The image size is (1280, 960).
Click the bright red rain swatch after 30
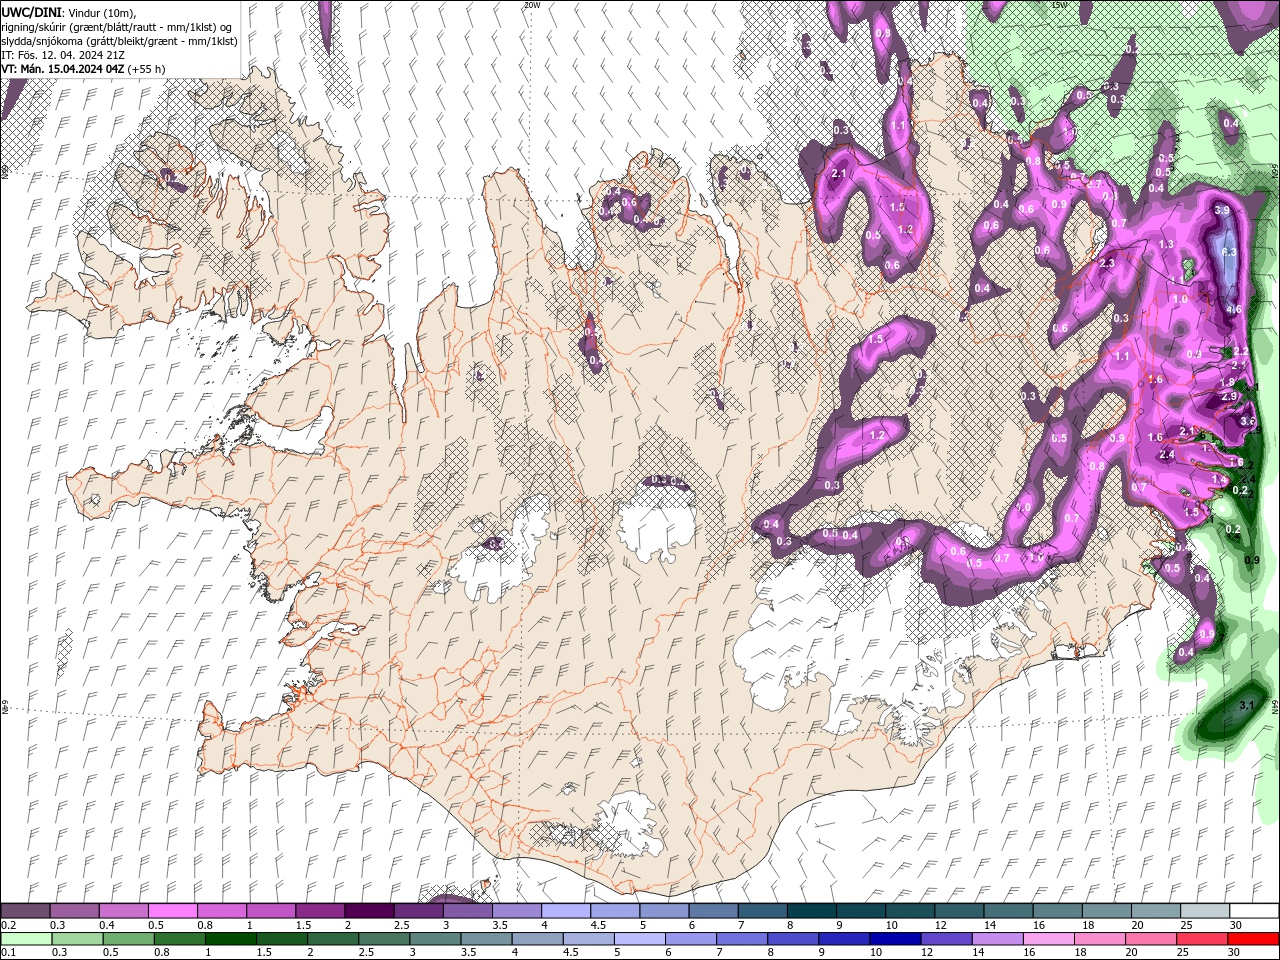click(x=1254, y=939)
